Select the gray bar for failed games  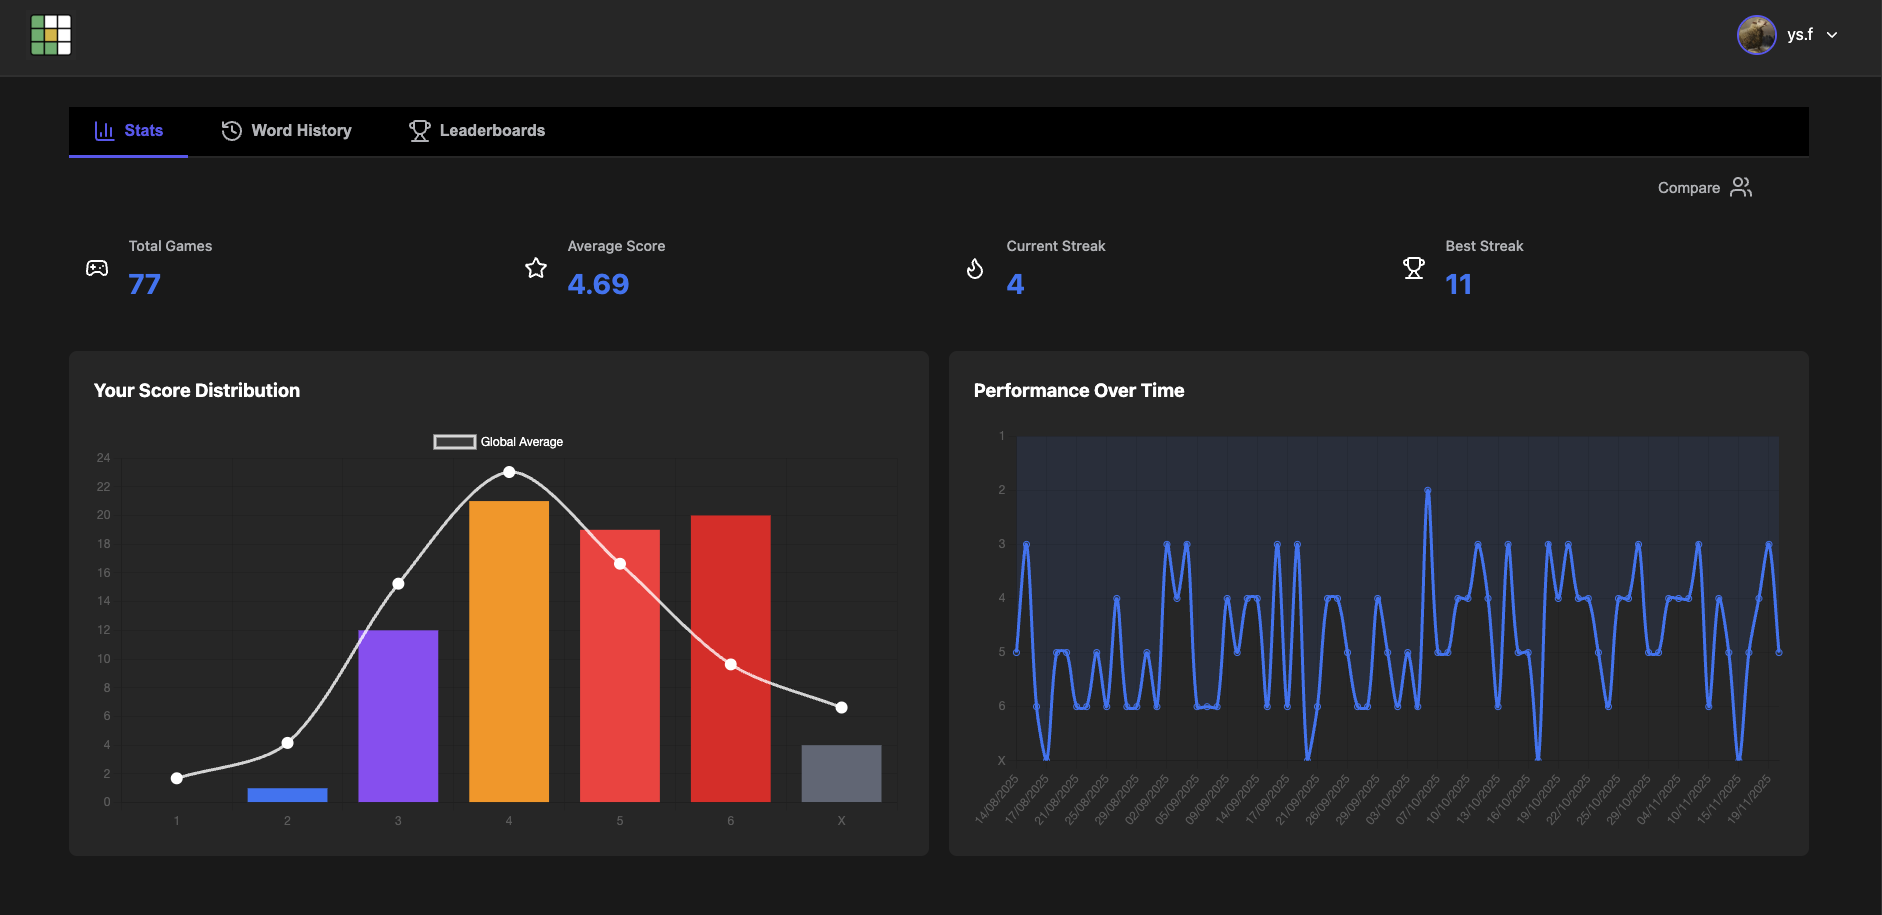841,772
